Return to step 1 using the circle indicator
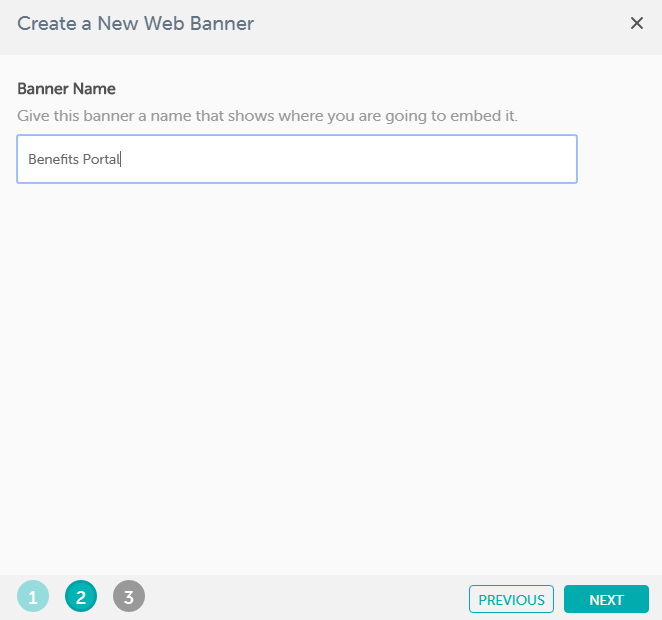The image size is (662, 620). 33,598
